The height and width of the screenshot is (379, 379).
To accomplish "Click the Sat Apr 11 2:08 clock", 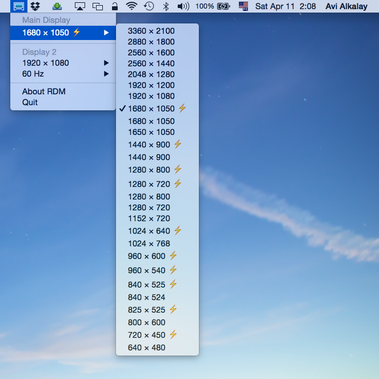I will tap(285, 6).
